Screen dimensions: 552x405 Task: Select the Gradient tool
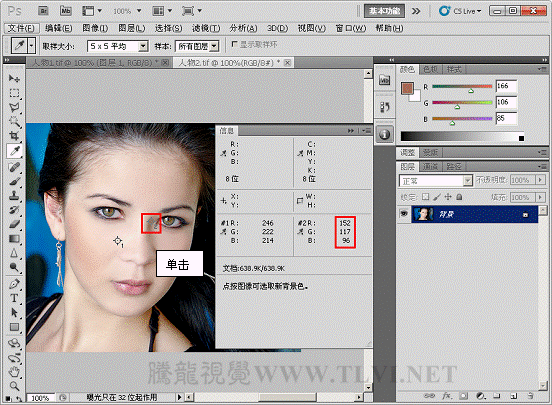tap(14, 239)
